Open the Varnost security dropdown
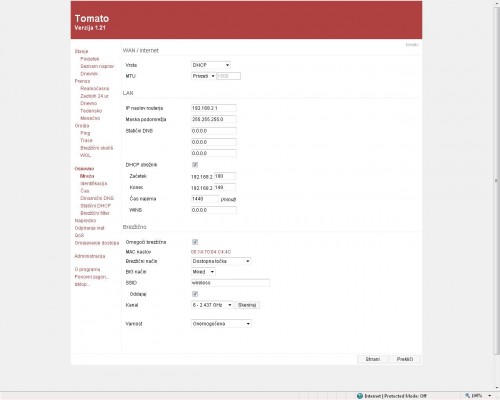 pos(221,324)
